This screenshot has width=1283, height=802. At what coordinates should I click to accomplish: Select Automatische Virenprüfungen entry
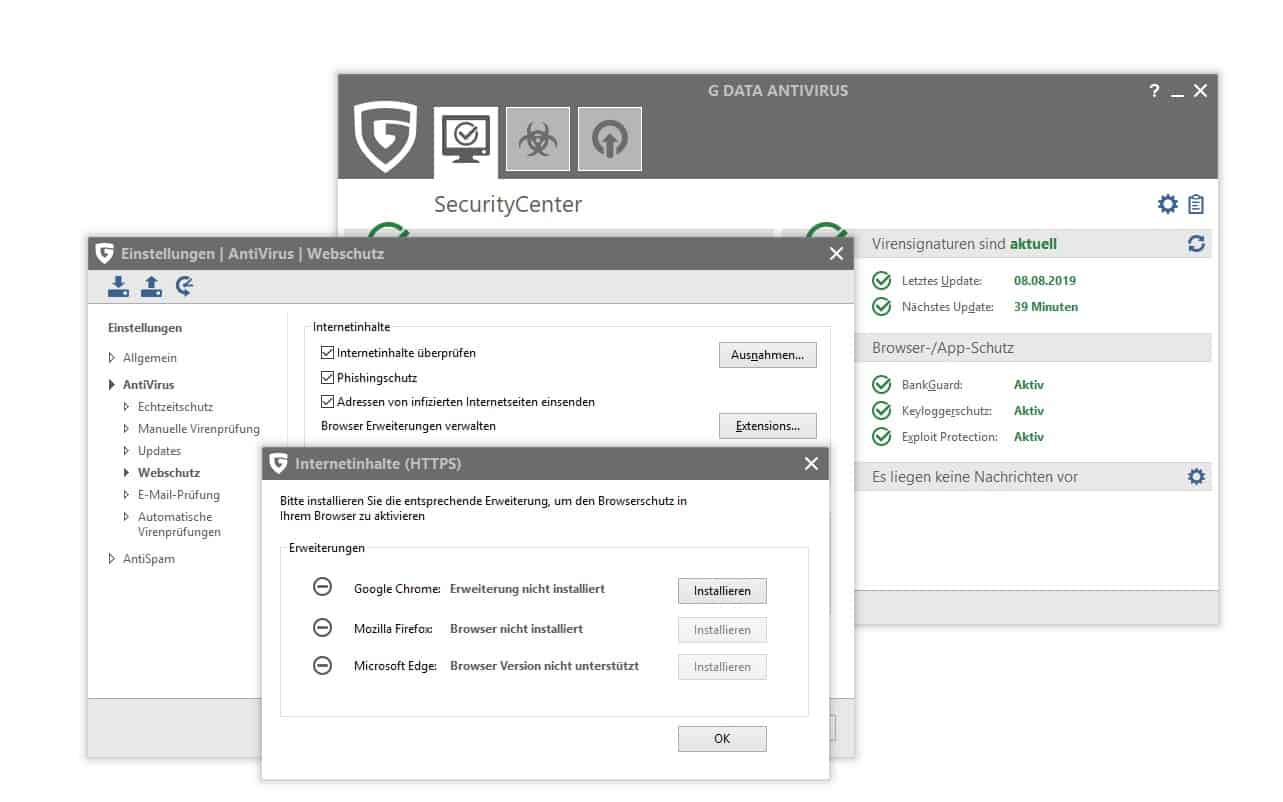180,524
